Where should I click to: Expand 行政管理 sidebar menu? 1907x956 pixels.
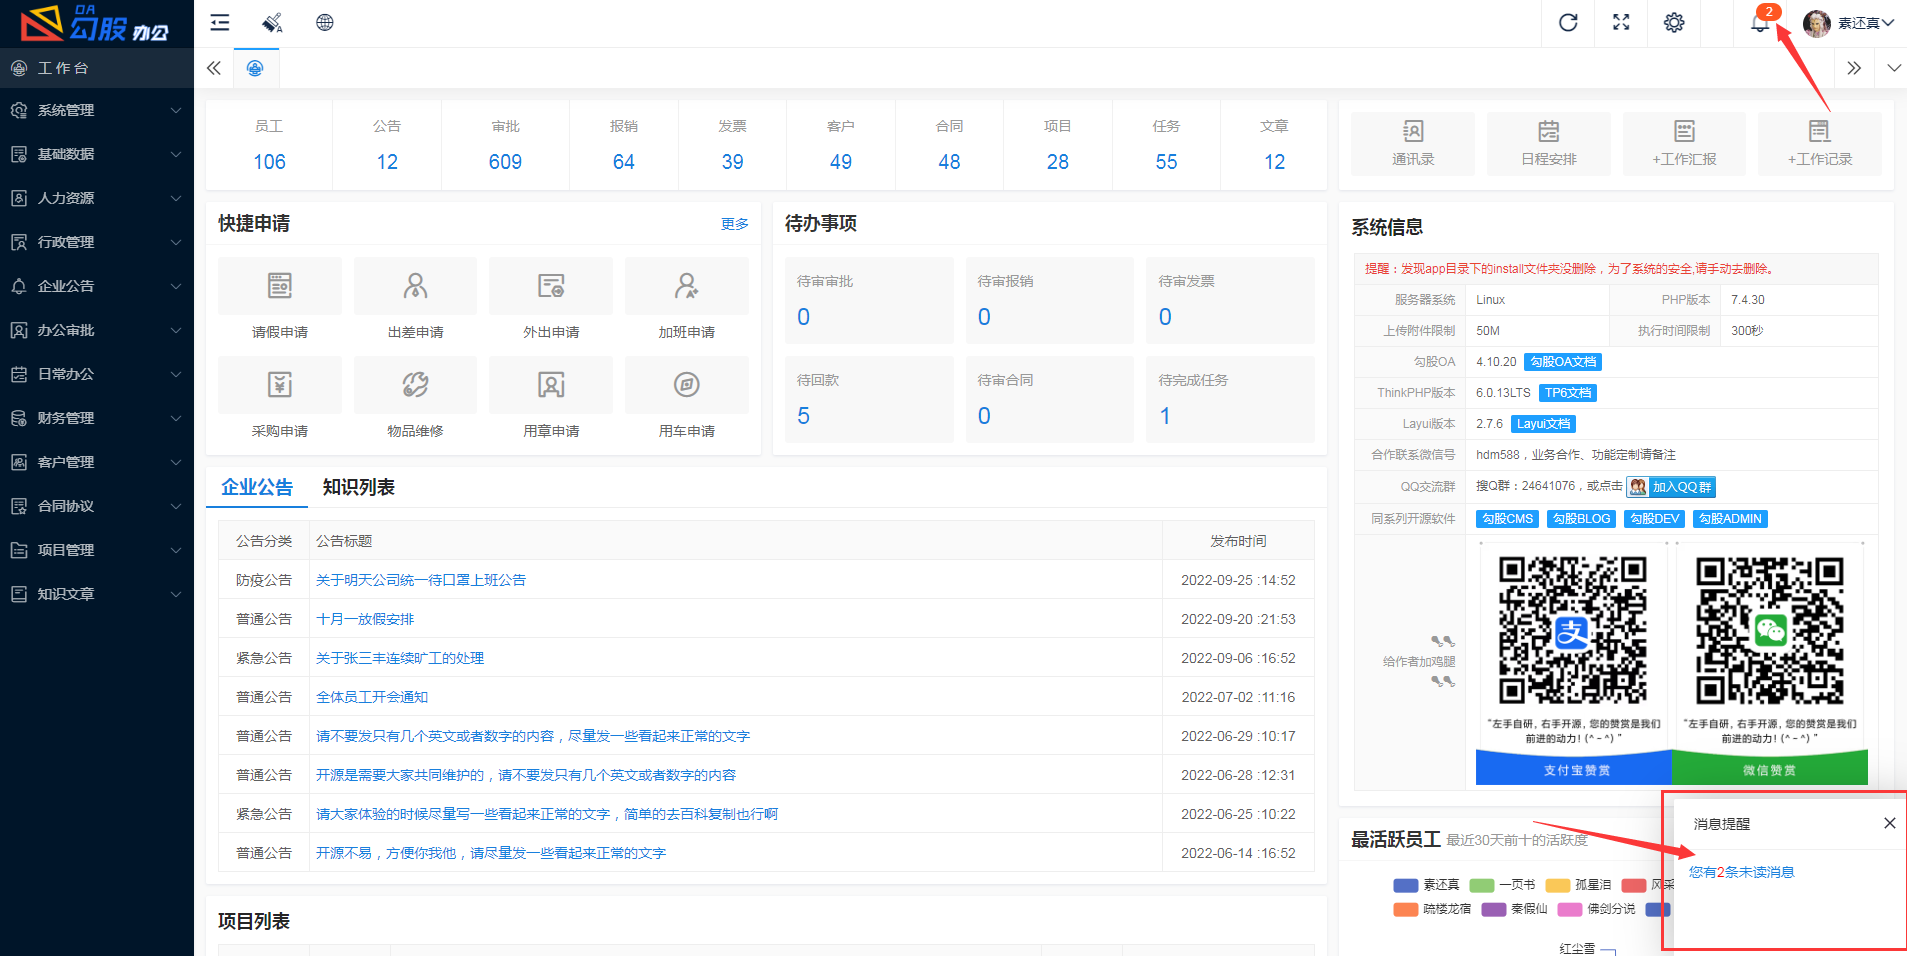[97, 242]
